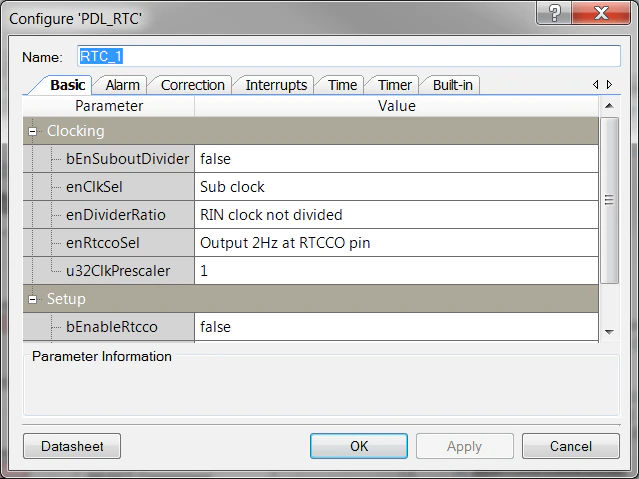Click the scrollbar down arrow
639x479 pixels.
(x=609, y=331)
